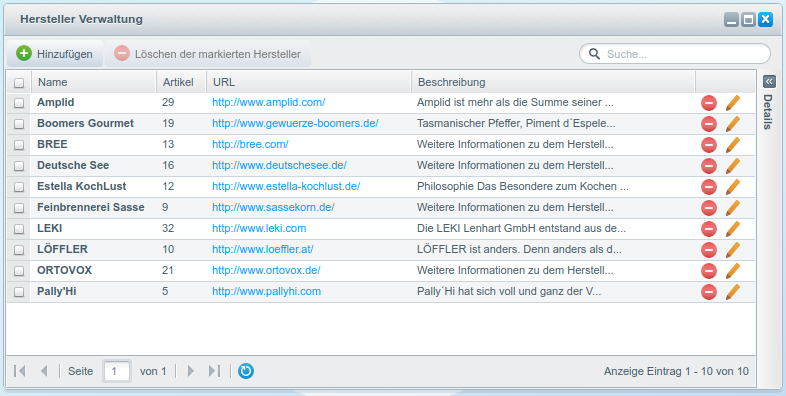
Task: Delete the LÖFFLER manufacturer row
Action: (x=709, y=250)
